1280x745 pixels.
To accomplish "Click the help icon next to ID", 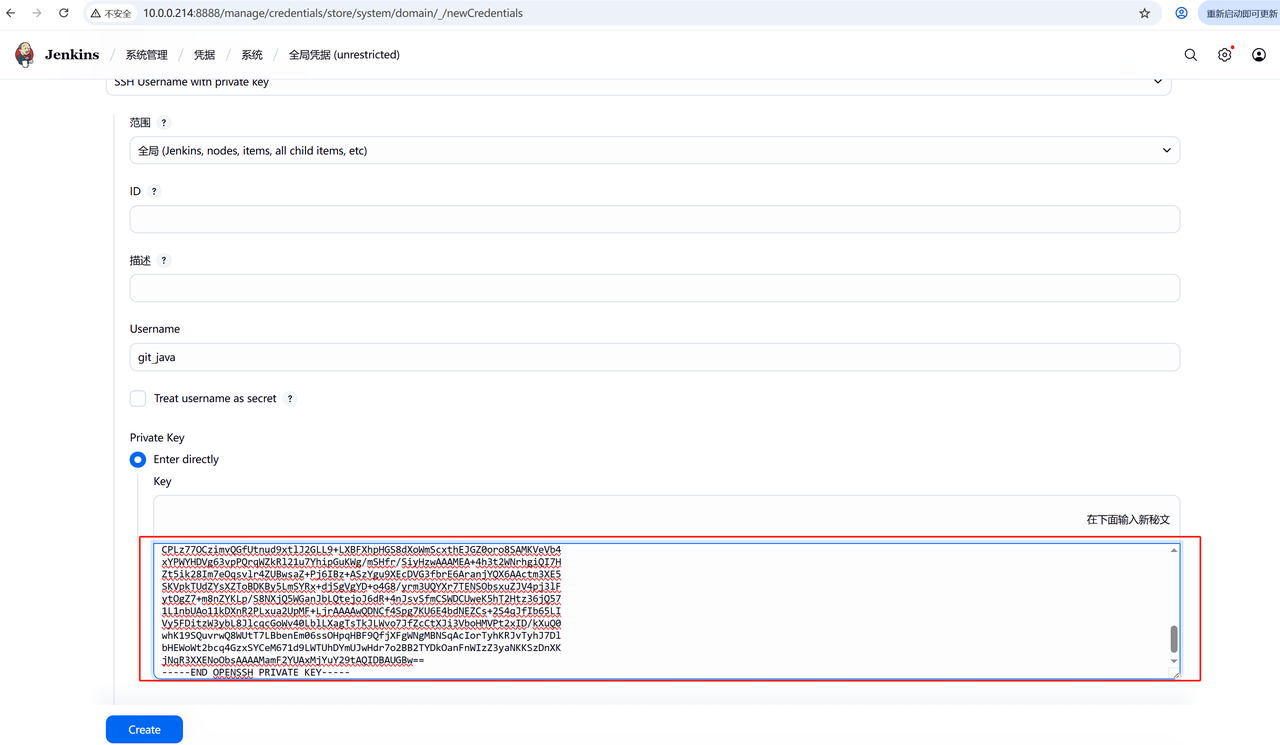I will [x=154, y=191].
